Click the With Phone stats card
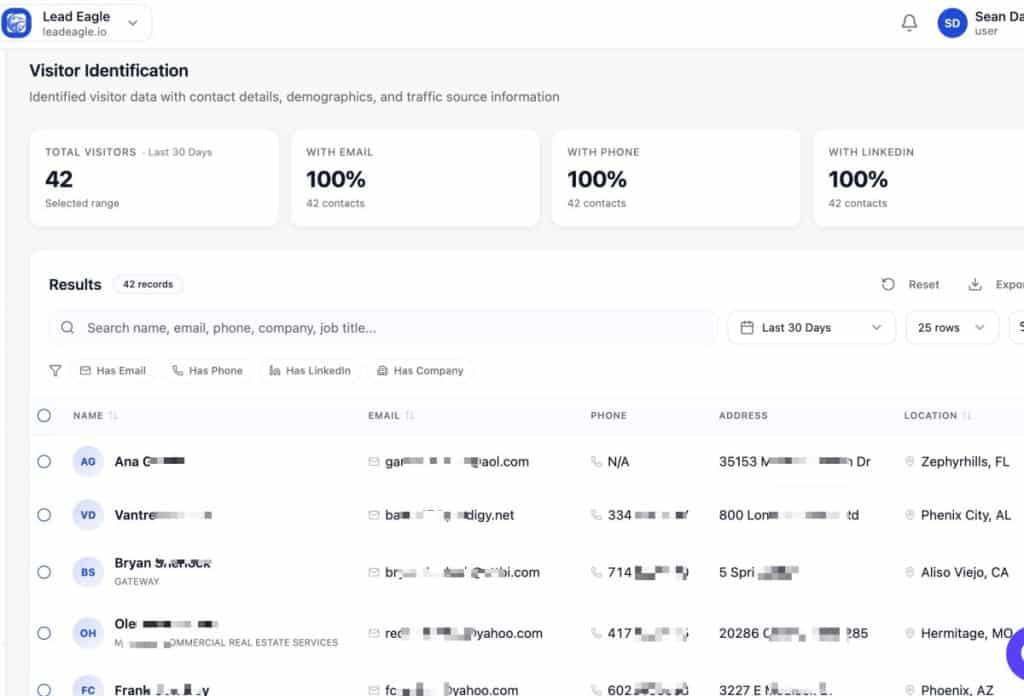This screenshot has width=1024, height=696. (x=677, y=178)
